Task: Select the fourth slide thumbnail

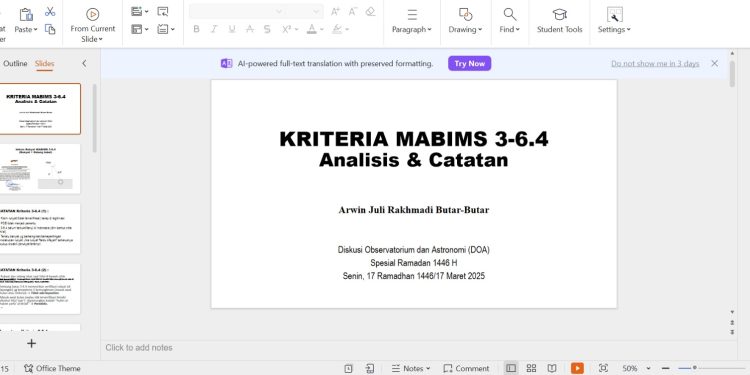Action: pos(39,289)
